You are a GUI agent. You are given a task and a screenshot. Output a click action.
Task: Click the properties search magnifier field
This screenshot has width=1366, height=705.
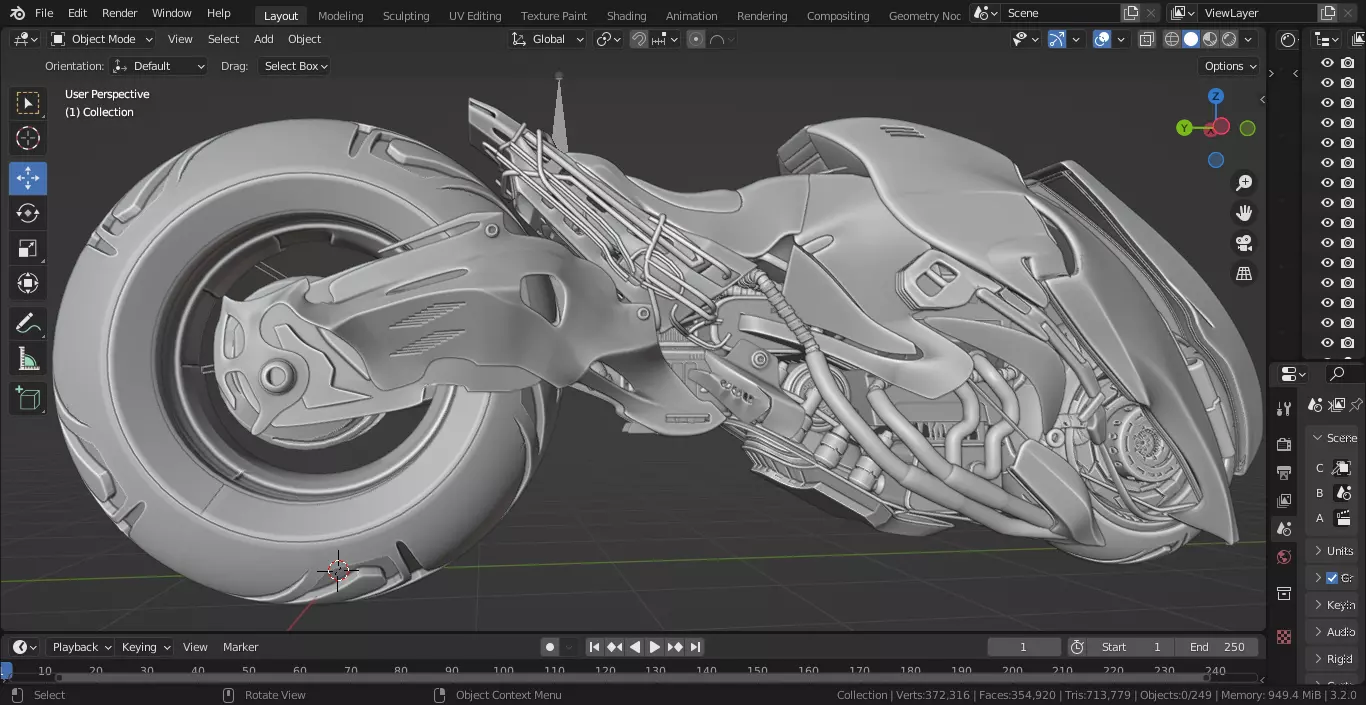[x=1343, y=374]
